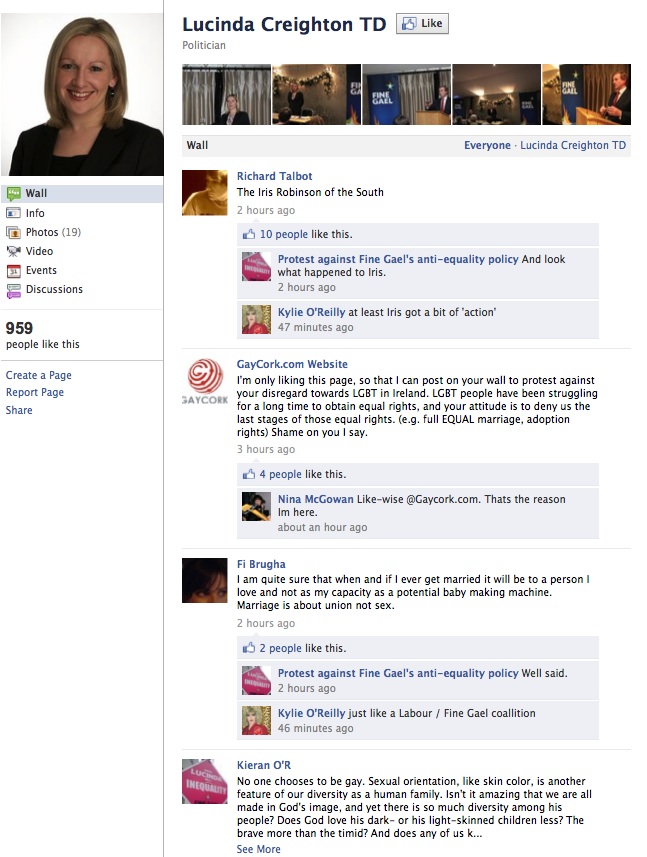This screenshot has width=647, height=857.
Task: Click the Video camera icon in sidebar
Action: tap(14, 251)
